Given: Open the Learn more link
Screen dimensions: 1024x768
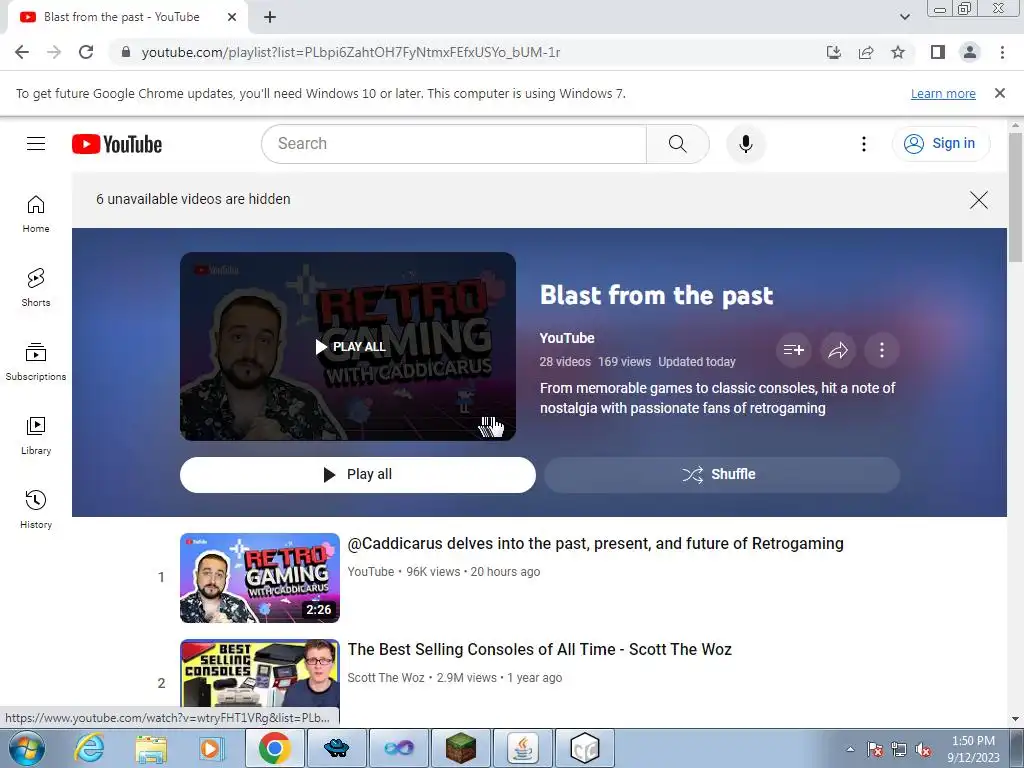Looking at the screenshot, I should (943, 94).
